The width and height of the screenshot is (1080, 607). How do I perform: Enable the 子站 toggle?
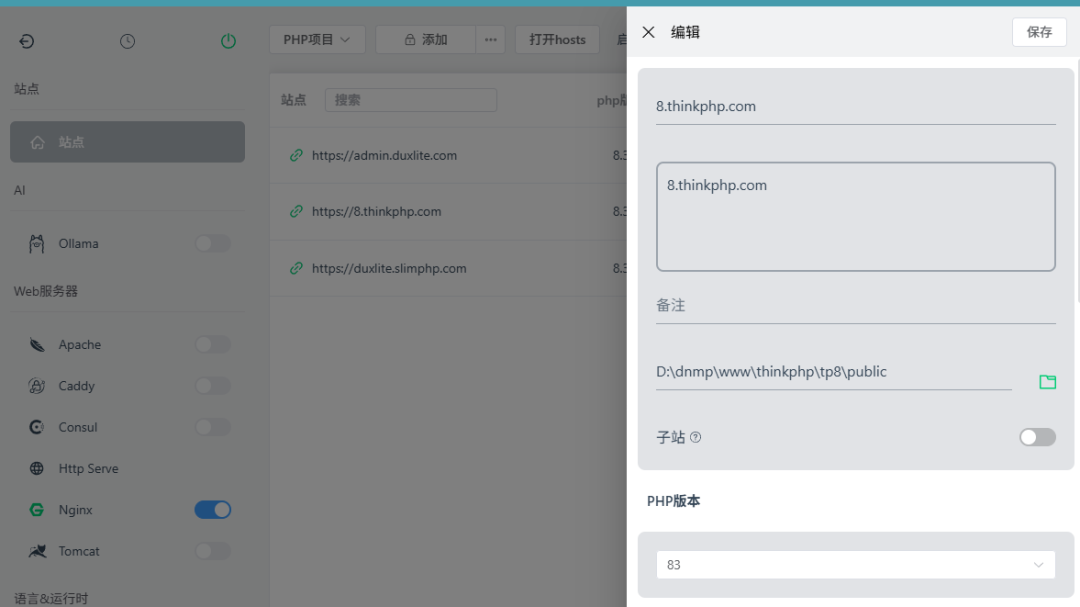[x=1037, y=437]
